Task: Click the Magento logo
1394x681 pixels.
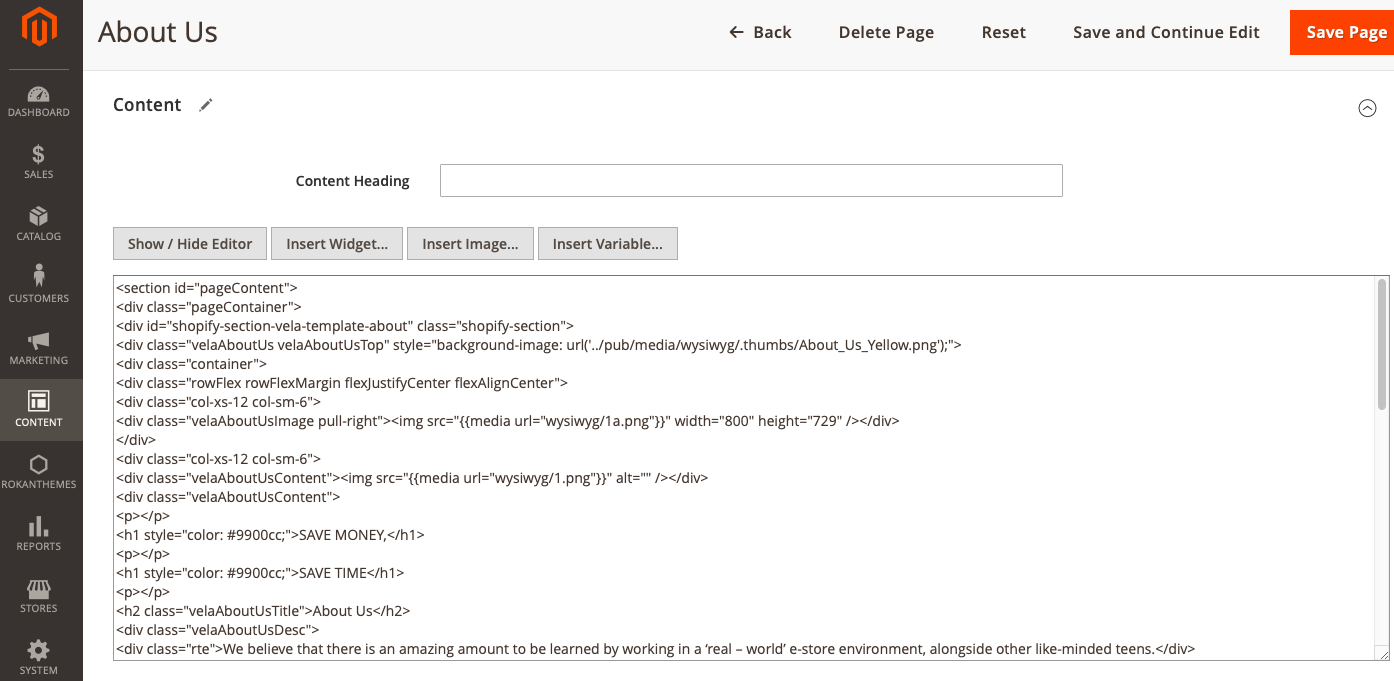Action: pyautogui.click(x=40, y=28)
